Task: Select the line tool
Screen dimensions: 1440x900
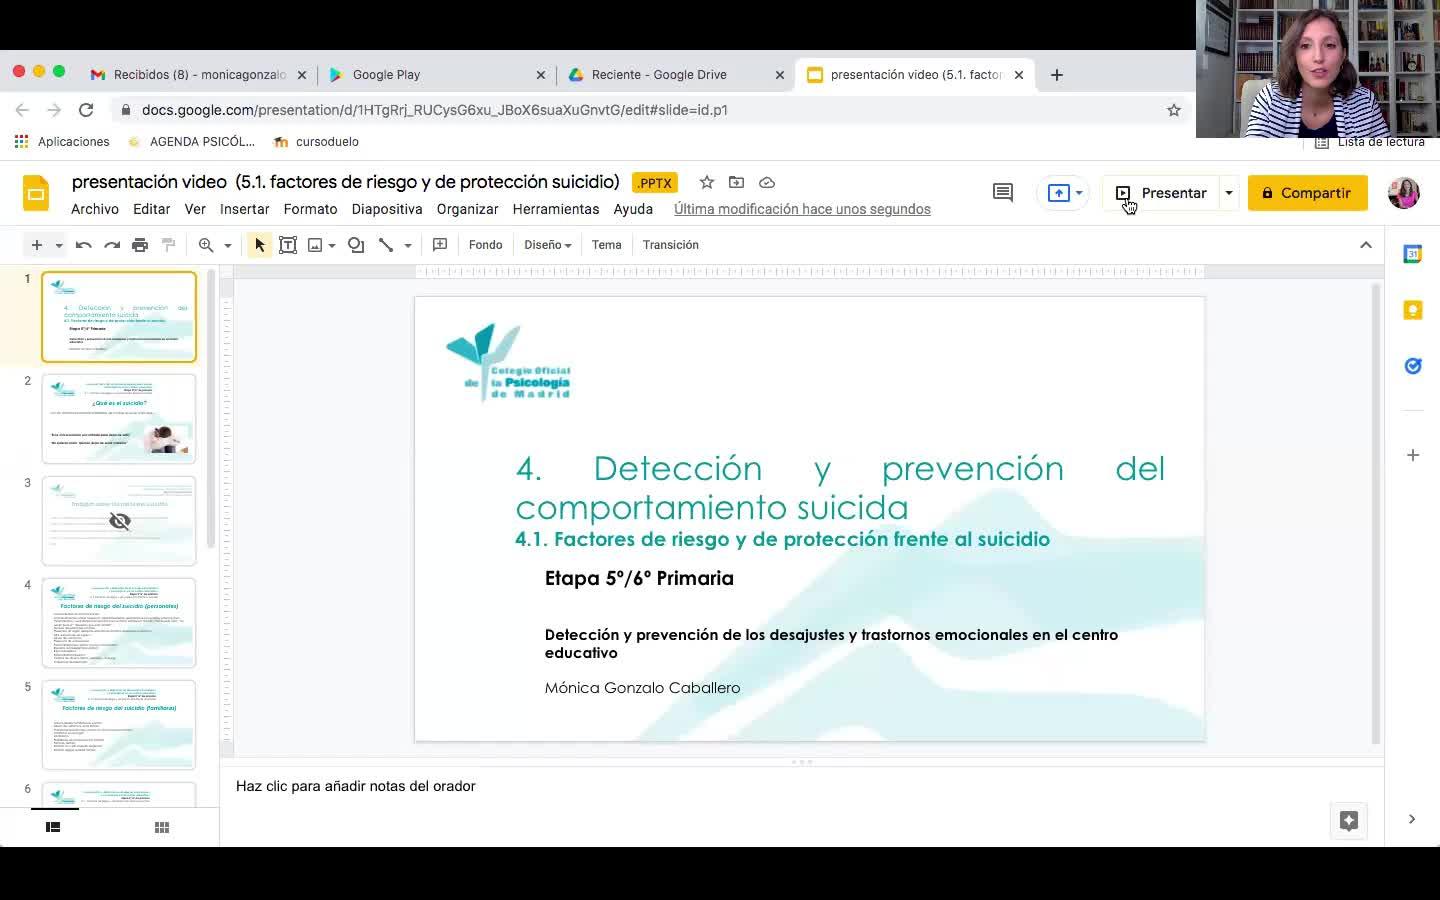Action: (x=386, y=245)
